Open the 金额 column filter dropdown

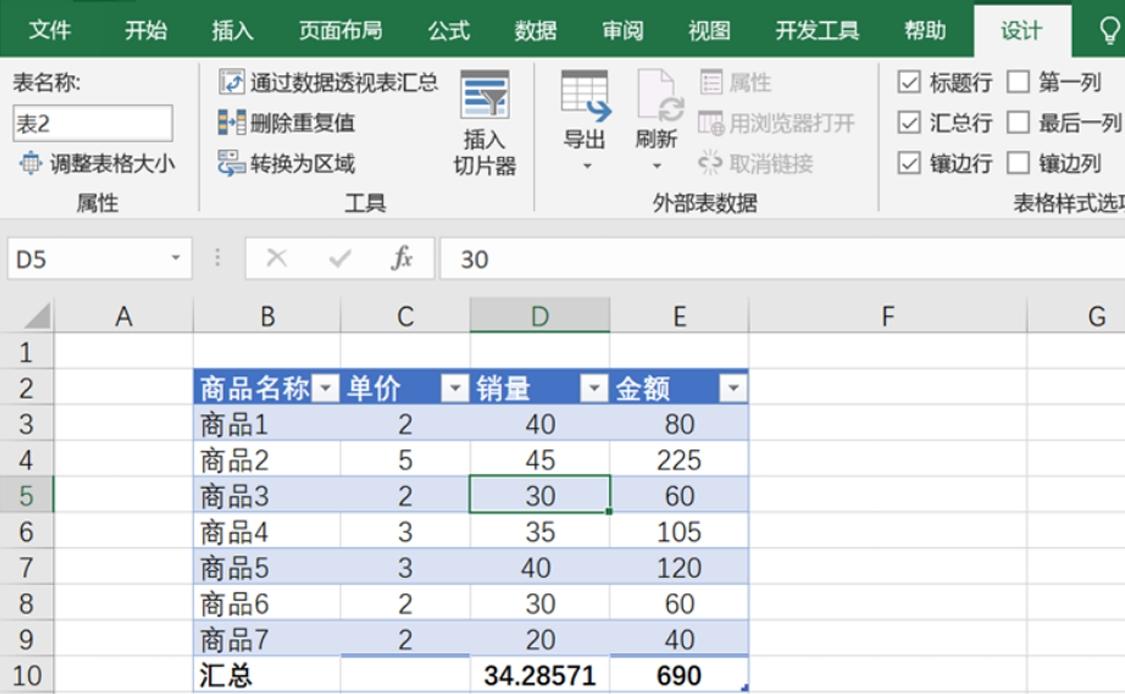734,389
